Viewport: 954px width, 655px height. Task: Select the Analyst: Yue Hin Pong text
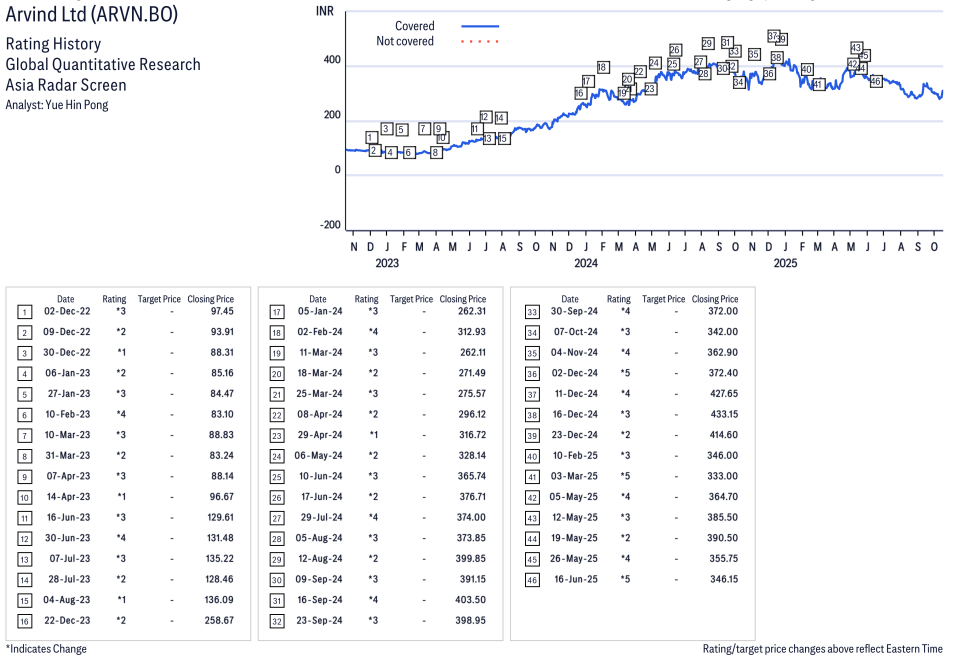[x=57, y=105]
